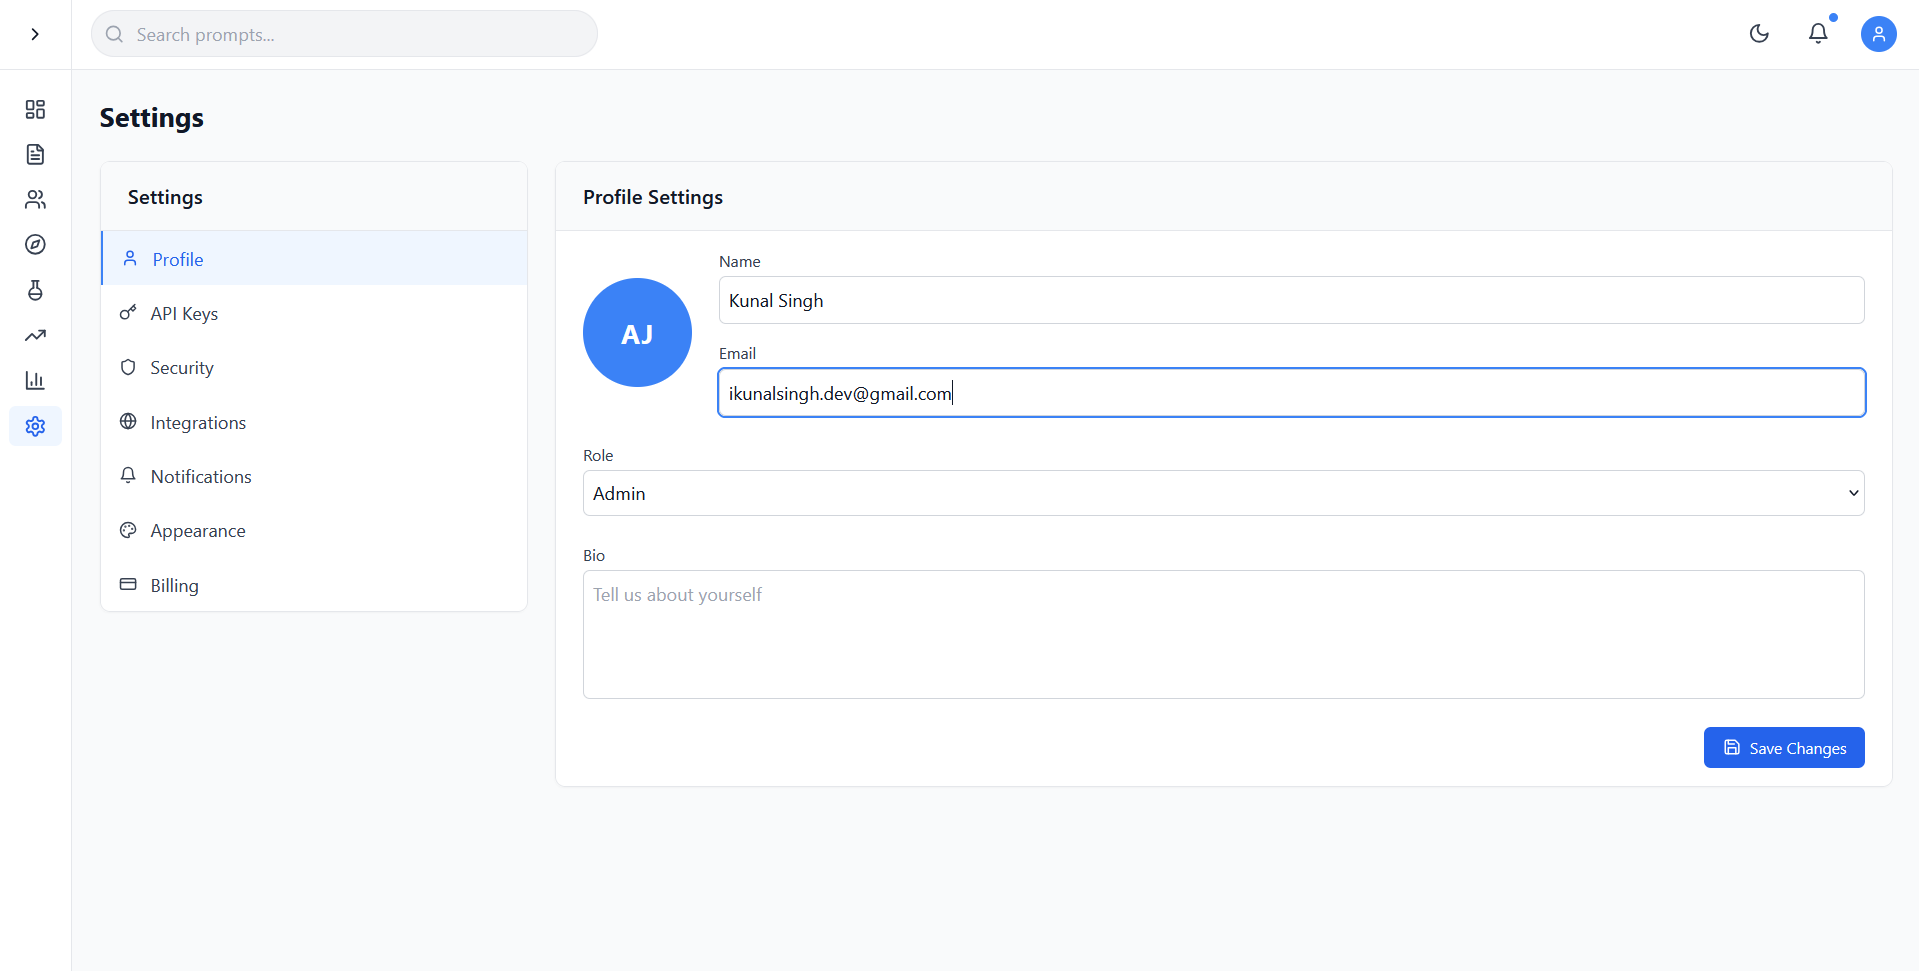1919x971 pixels.
Task: Open the team users icon in sidebar
Action: pyautogui.click(x=35, y=200)
